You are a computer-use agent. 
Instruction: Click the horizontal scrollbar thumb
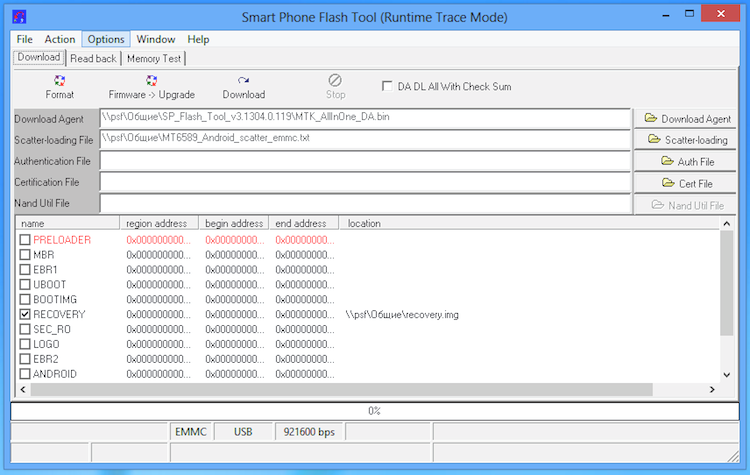[x=342, y=389]
